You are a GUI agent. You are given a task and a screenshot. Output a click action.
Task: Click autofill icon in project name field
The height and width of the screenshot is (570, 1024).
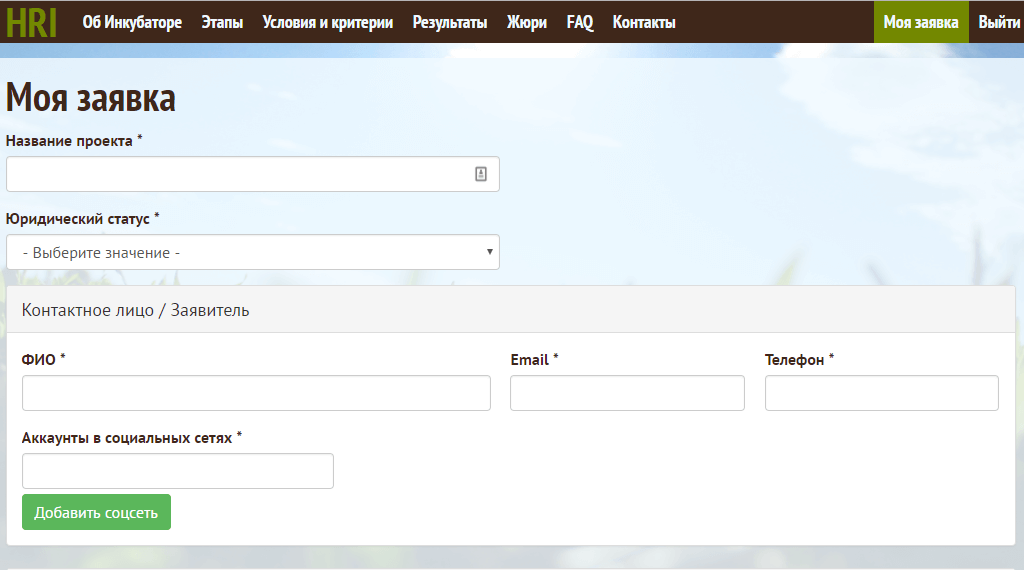pos(480,174)
